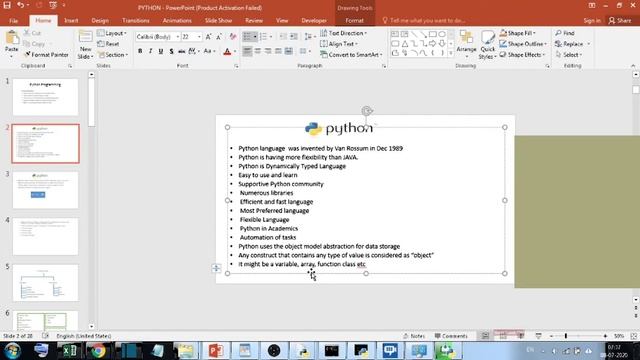The width and height of the screenshot is (640, 360).
Task: Switch to Slide Sorter view
Action: 503,336
